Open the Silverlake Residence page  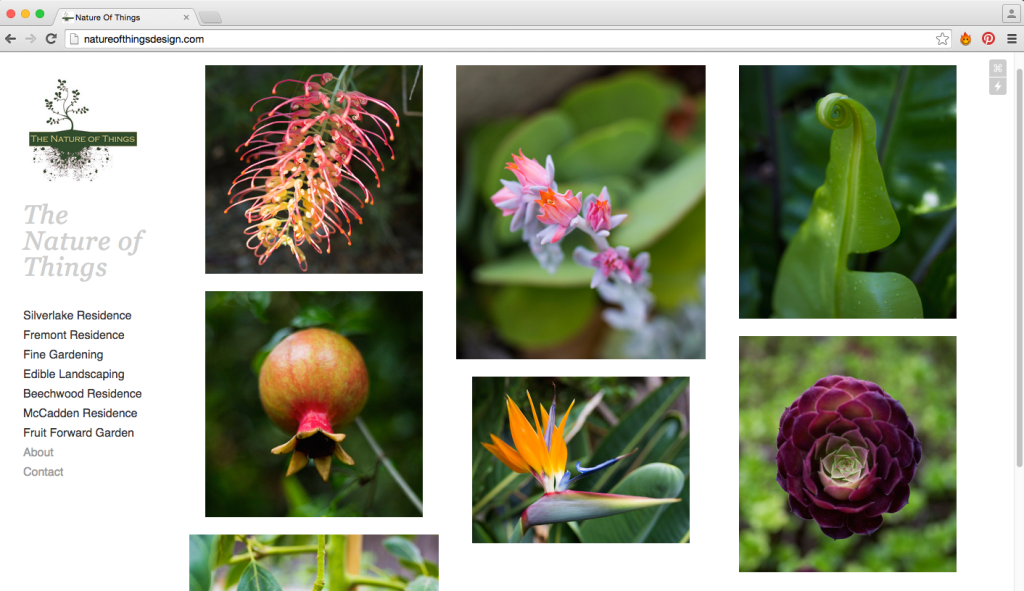(x=76, y=315)
